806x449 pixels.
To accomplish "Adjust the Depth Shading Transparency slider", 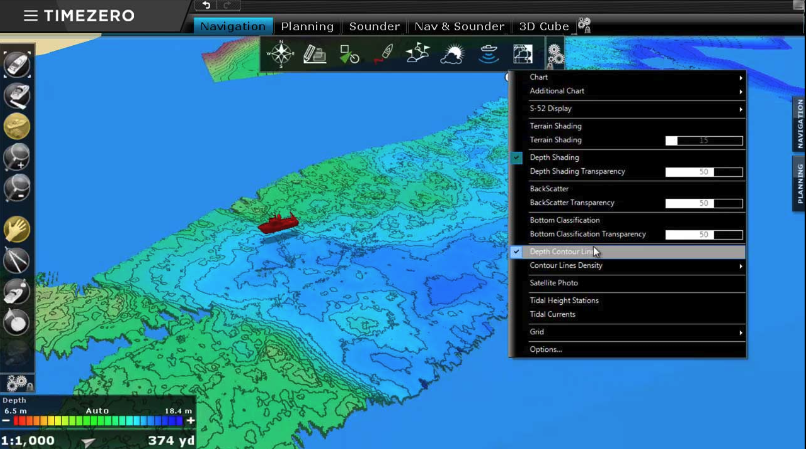I will coord(704,172).
